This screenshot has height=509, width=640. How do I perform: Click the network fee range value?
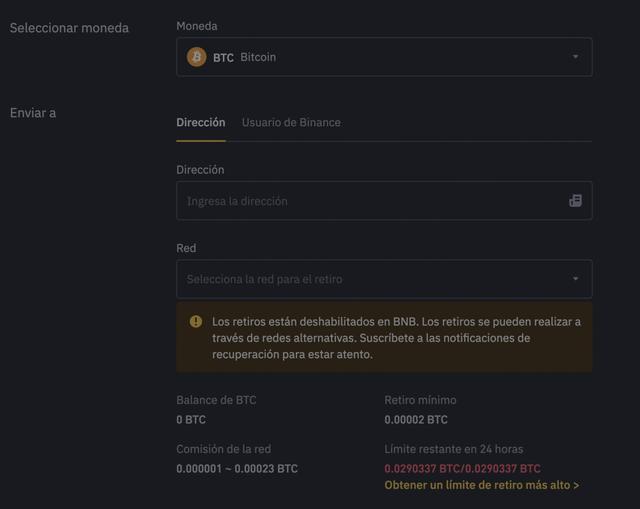click(237, 468)
